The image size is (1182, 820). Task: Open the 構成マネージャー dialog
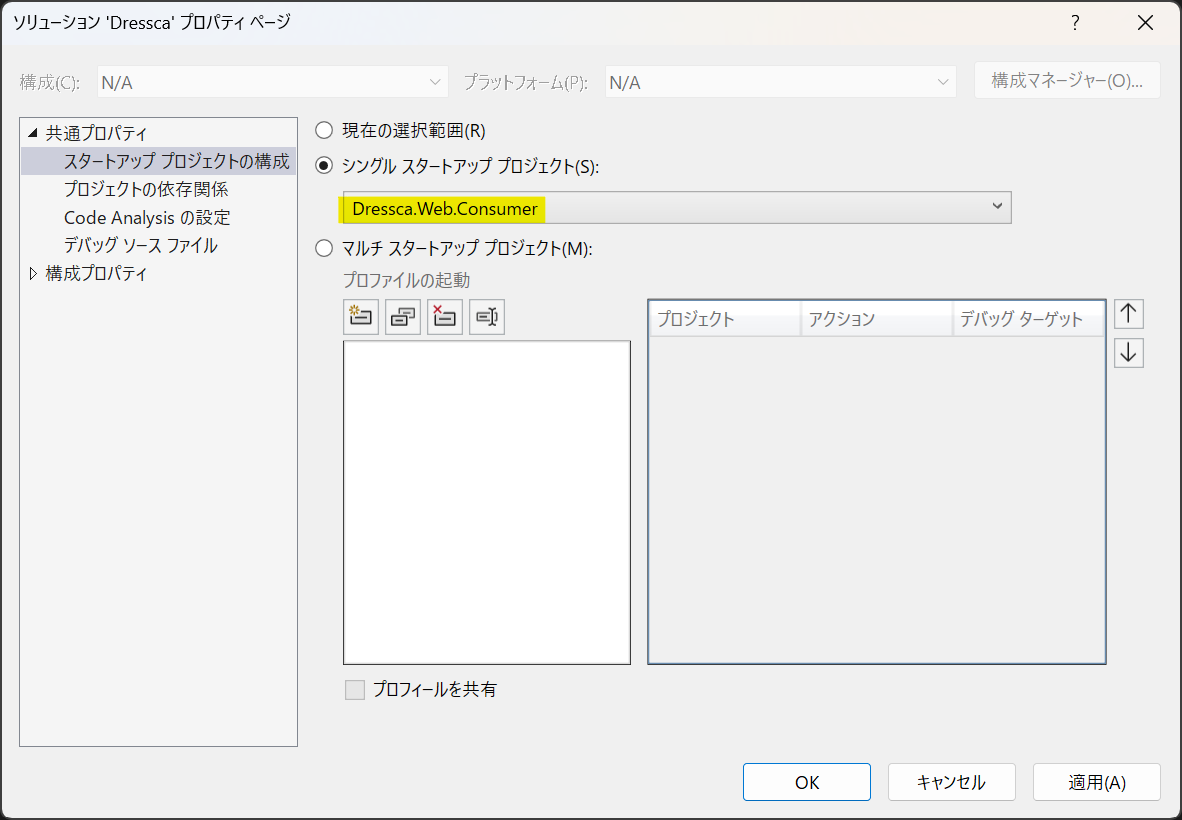[x=1067, y=80]
